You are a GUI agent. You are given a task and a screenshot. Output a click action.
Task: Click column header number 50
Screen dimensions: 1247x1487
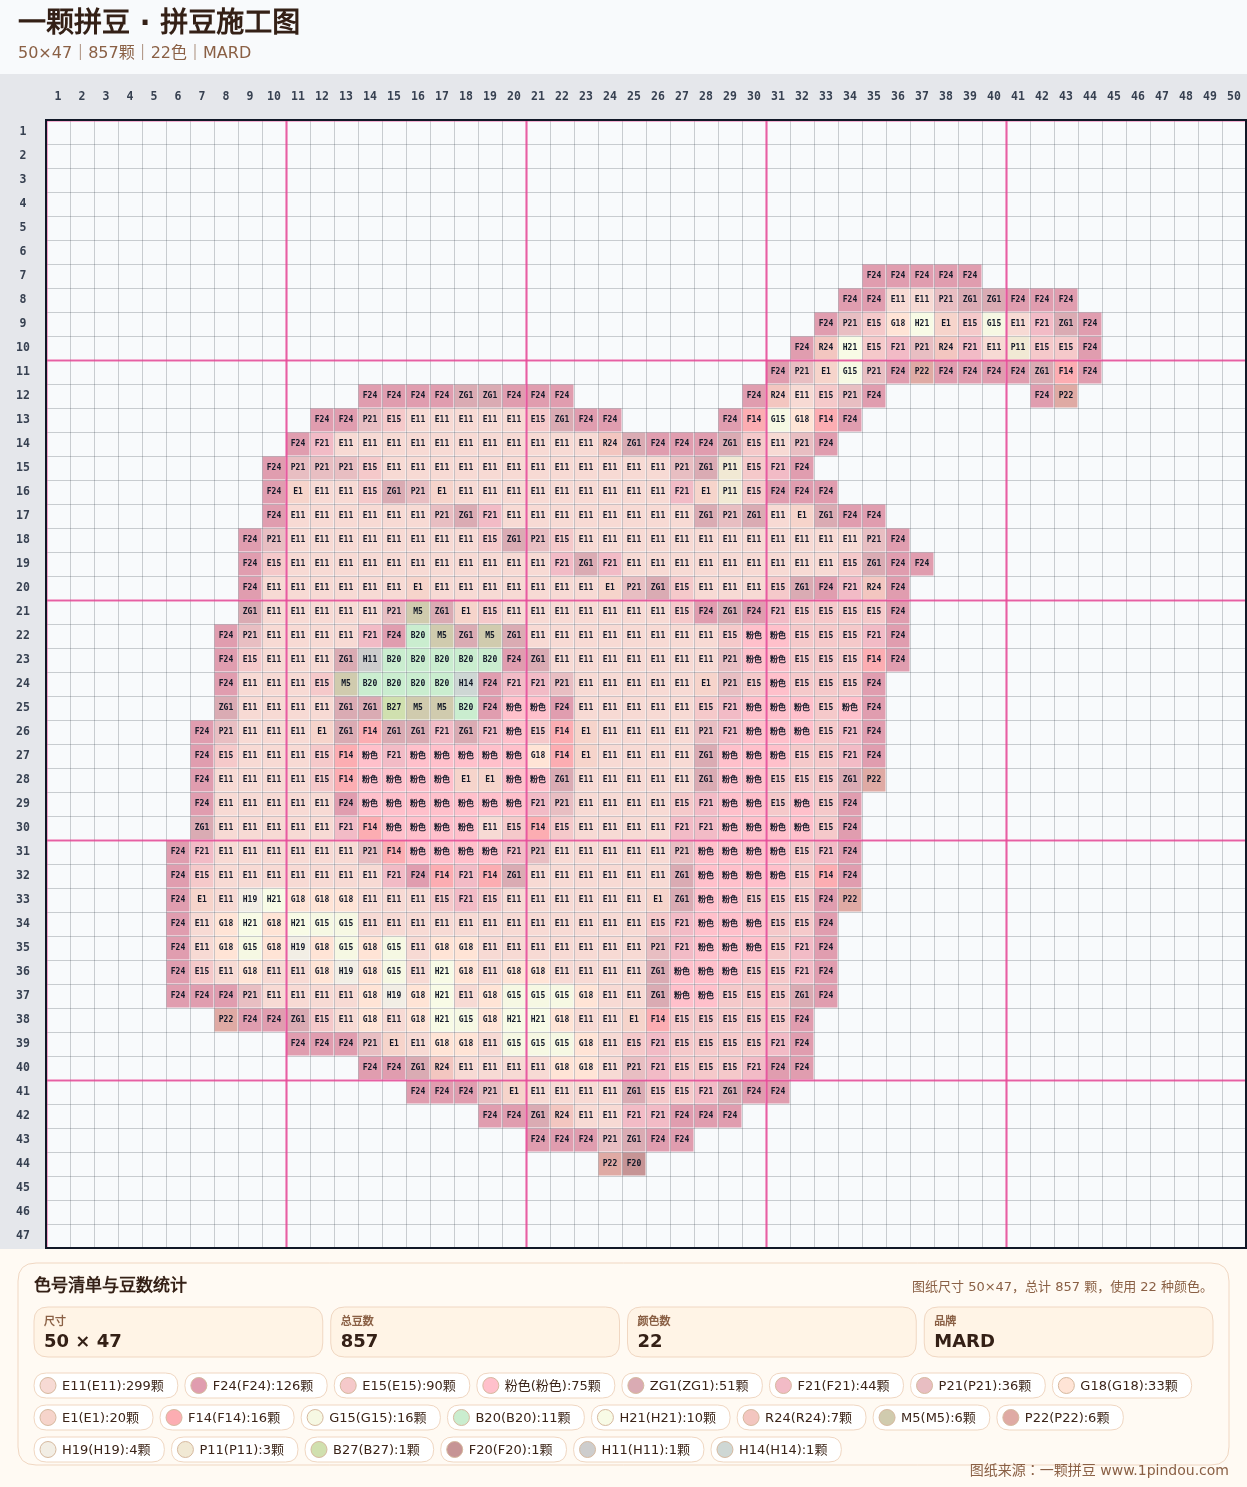[1234, 96]
